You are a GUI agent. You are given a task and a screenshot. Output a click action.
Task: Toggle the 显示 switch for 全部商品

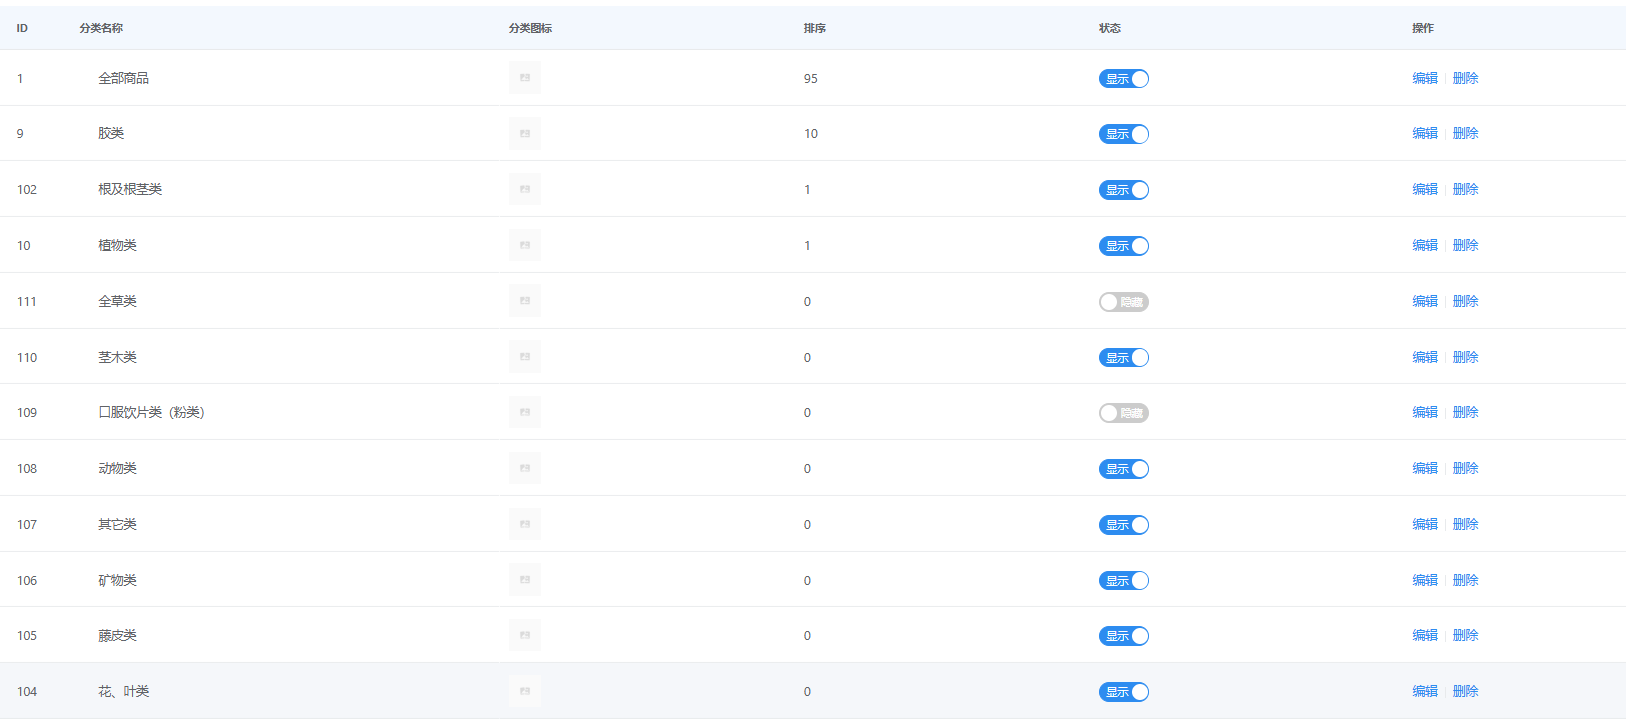[x=1124, y=79]
